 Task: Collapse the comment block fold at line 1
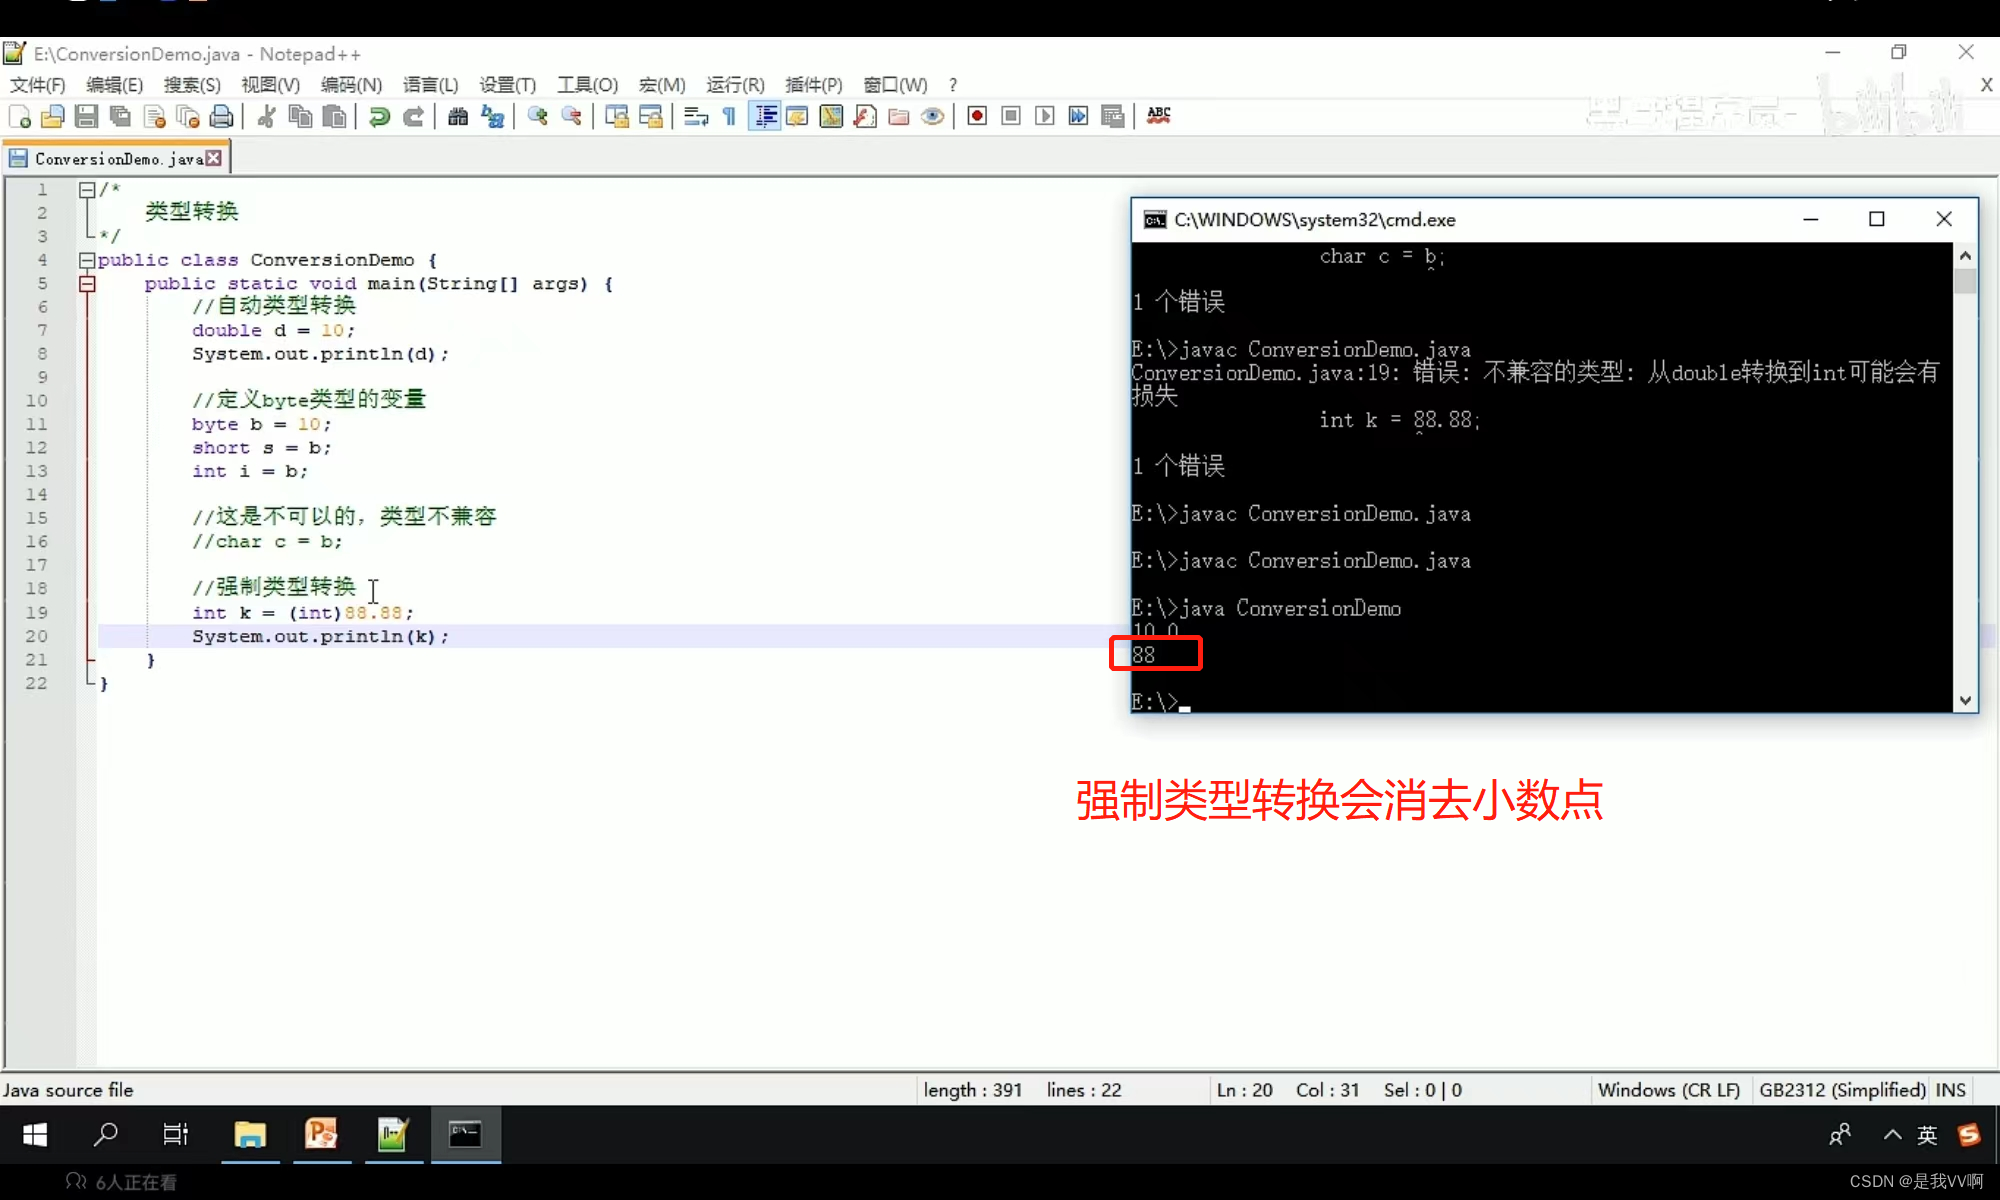[x=87, y=189]
